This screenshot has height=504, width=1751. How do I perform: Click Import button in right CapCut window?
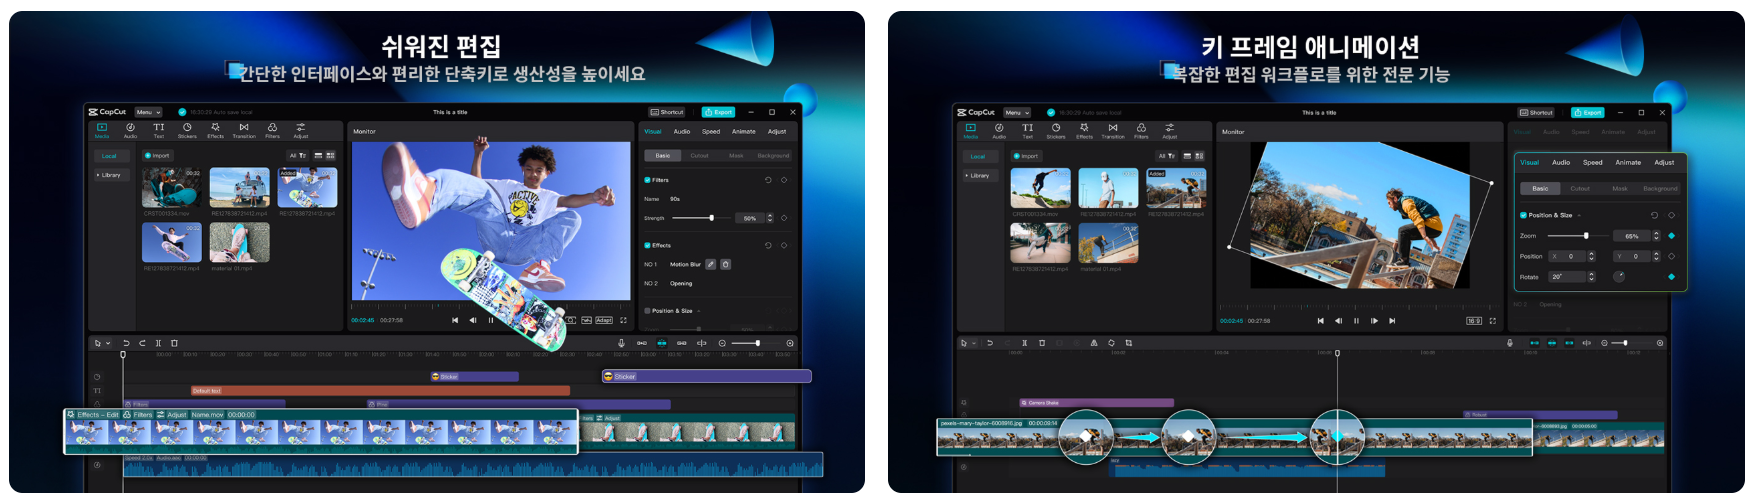(x=1026, y=156)
